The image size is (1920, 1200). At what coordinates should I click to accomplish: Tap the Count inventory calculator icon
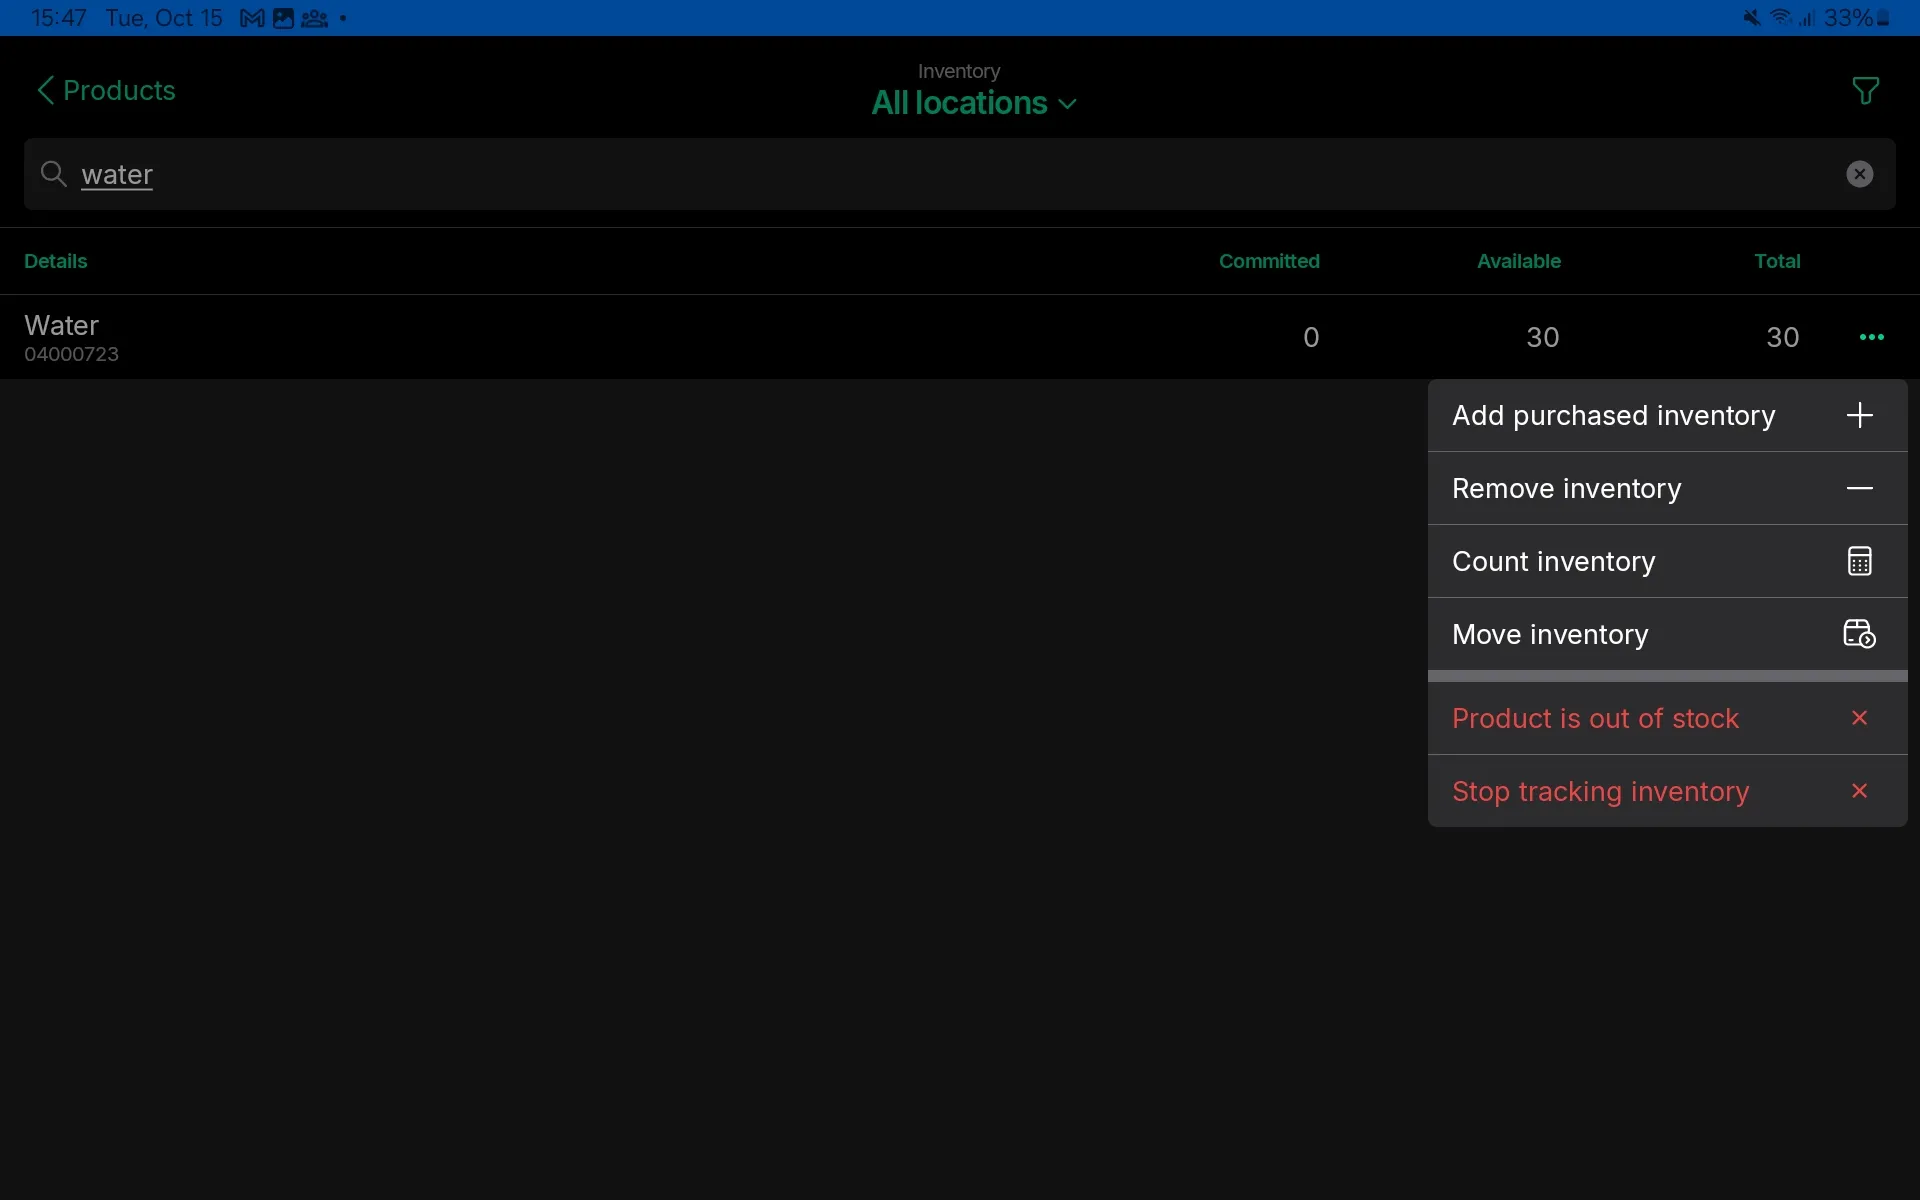click(x=1859, y=561)
